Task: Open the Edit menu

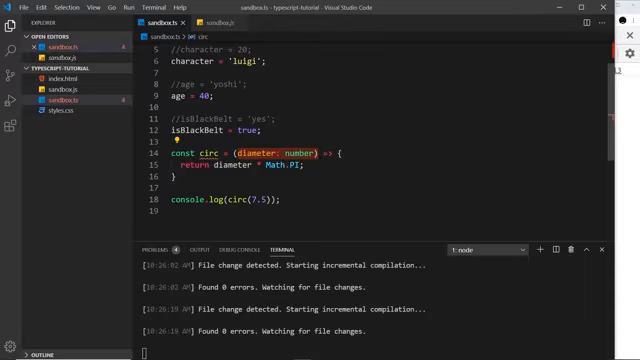Action: 41,7
